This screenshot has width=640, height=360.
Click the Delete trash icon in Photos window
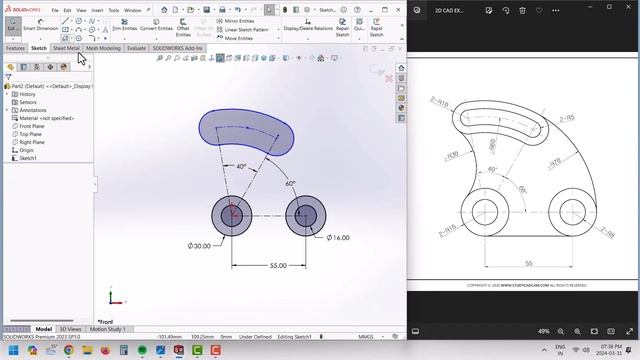522,11
